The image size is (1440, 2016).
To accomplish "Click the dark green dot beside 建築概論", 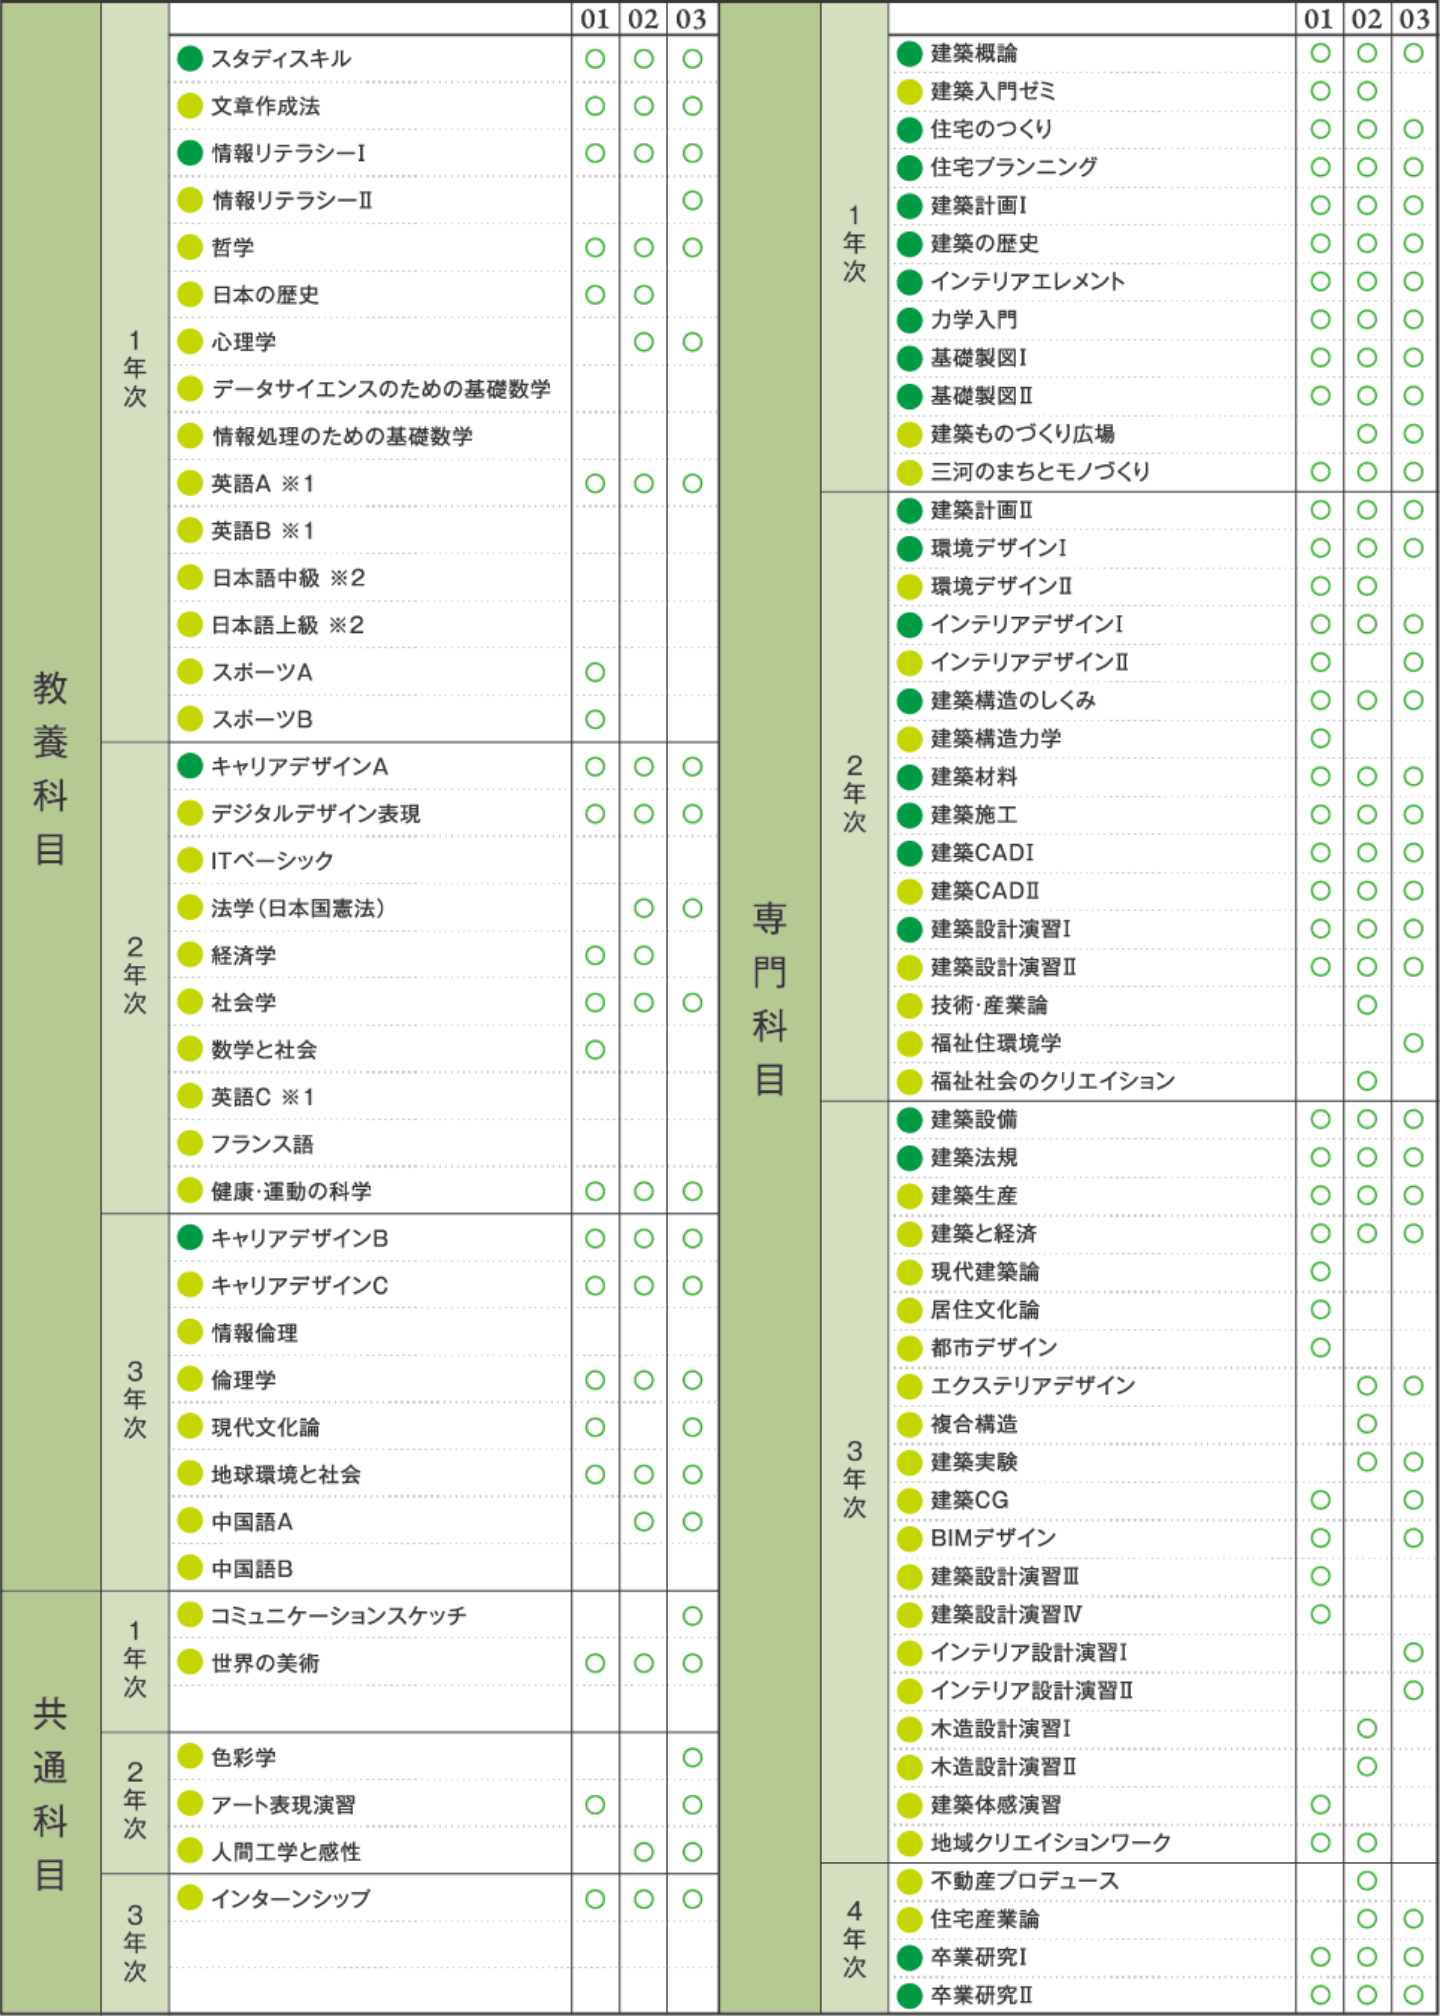I will [909, 53].
